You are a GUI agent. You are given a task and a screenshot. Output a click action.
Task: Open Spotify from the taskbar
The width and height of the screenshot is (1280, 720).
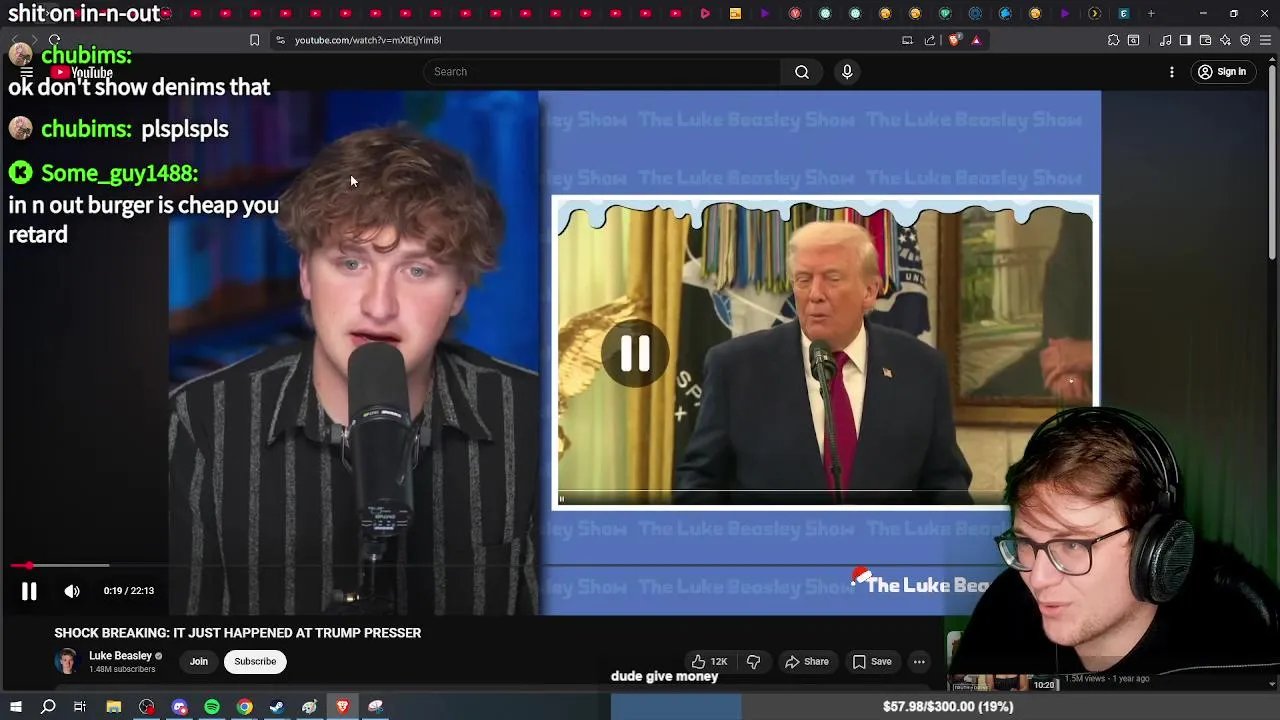(x=212, y=707)
